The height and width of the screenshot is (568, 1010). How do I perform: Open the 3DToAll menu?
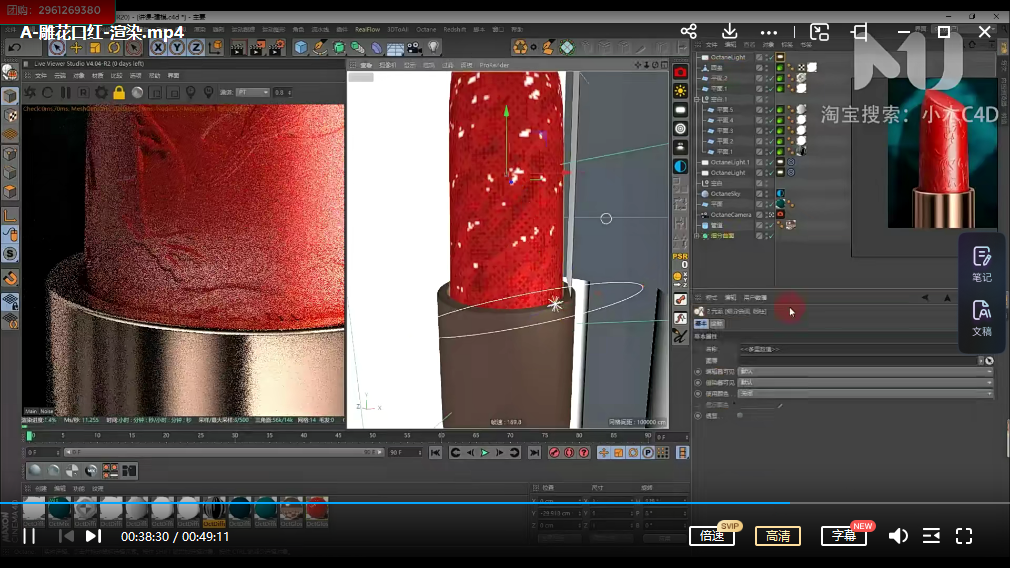point(397,30)
